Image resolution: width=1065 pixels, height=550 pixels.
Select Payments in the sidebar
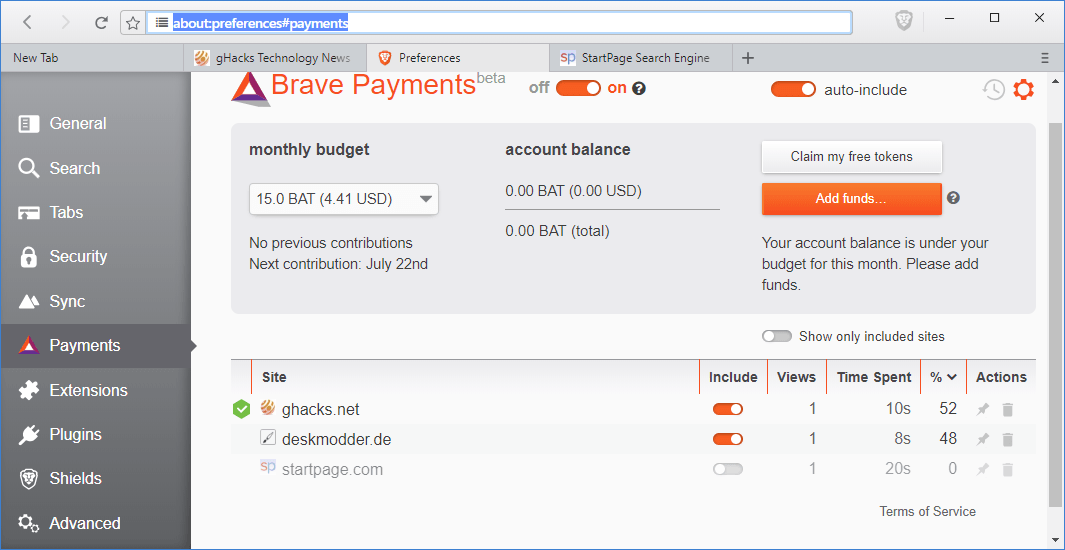click(x=95, y=346)
